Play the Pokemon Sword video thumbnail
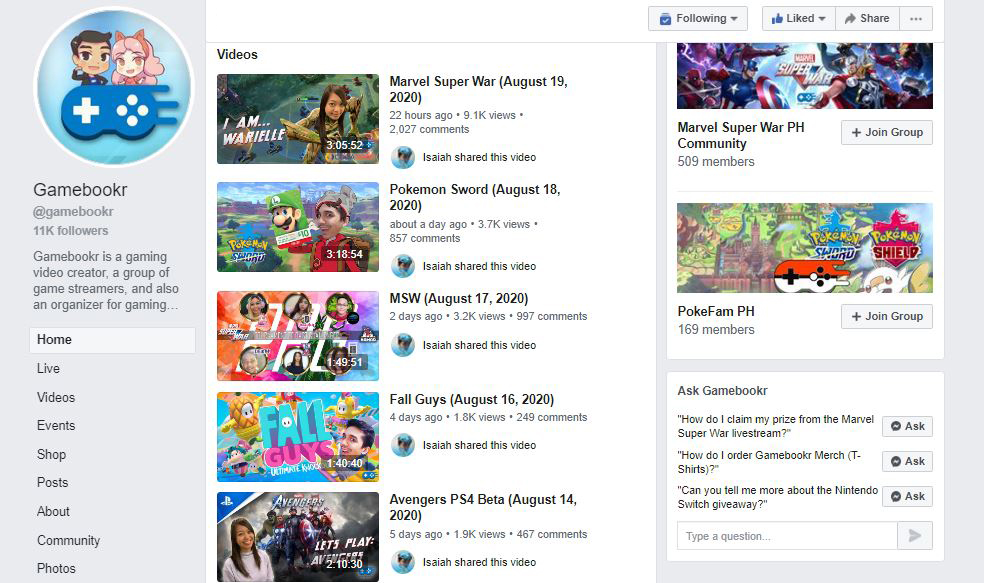Screen dimensions: 984x583 pyautogui.click(x=298, y=227)
